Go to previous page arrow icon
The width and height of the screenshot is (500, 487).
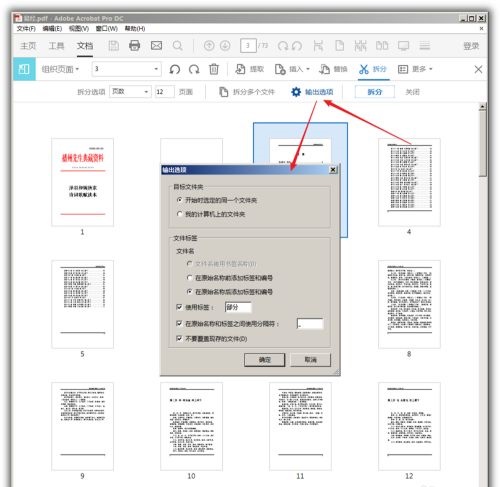tap(209, 45)
